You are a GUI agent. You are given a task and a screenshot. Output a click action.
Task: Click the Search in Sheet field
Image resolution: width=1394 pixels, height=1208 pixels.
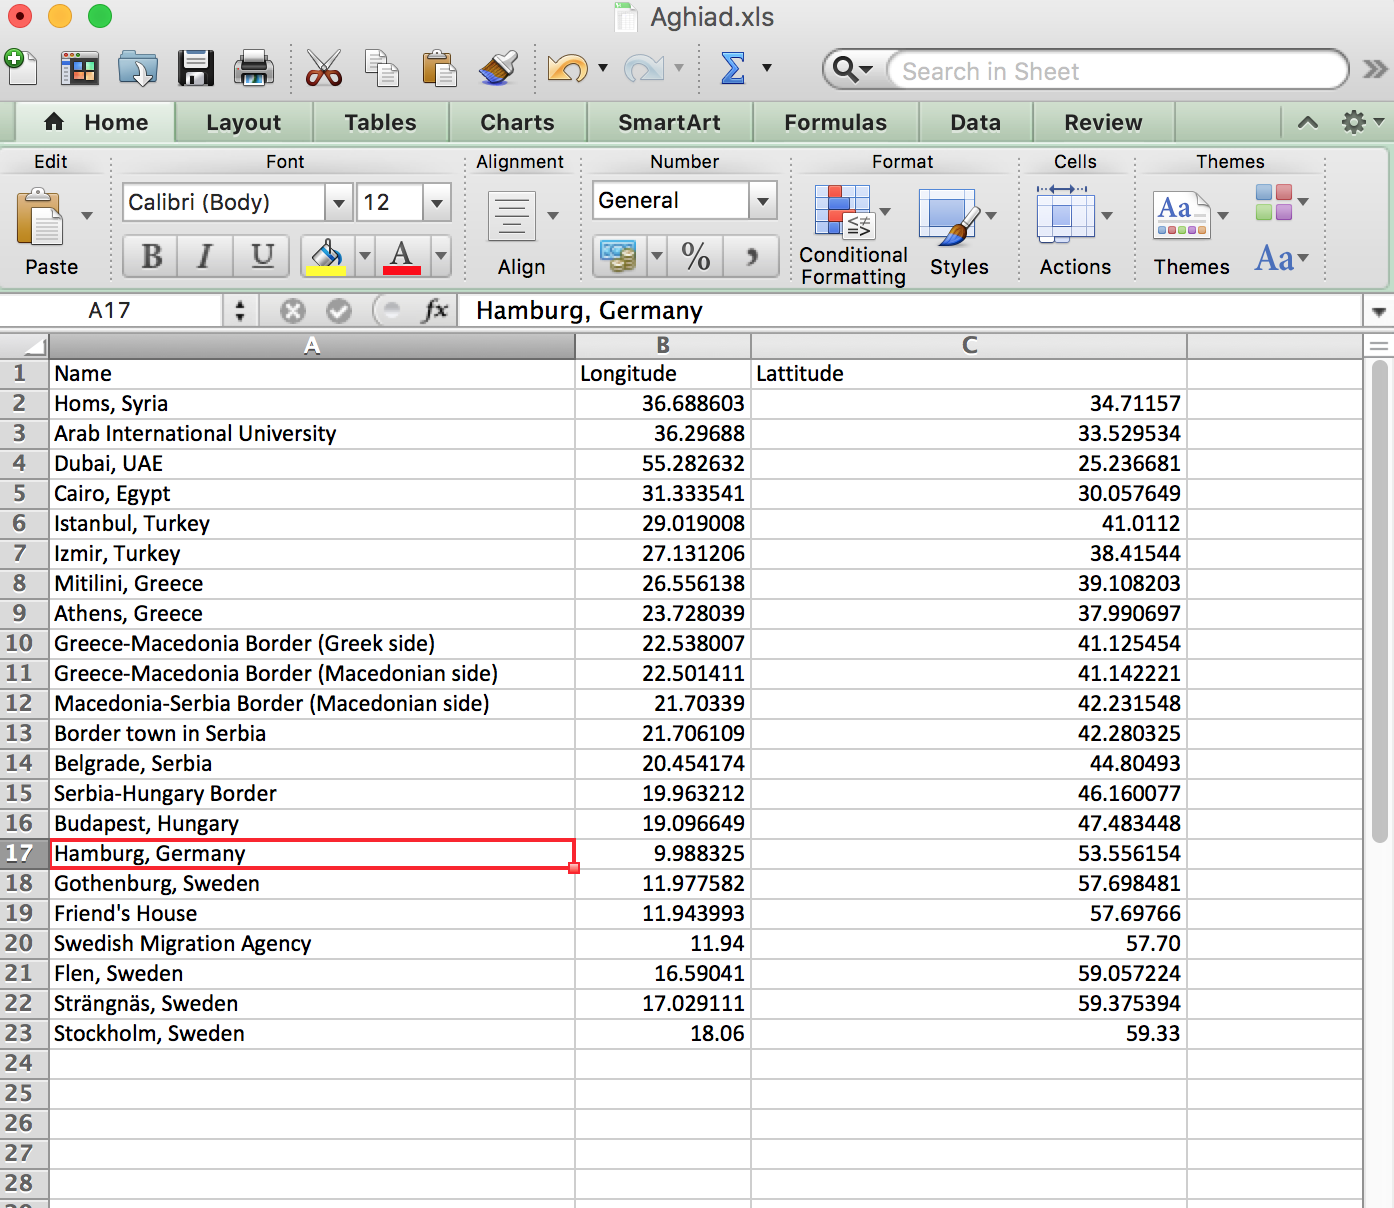1117,70
